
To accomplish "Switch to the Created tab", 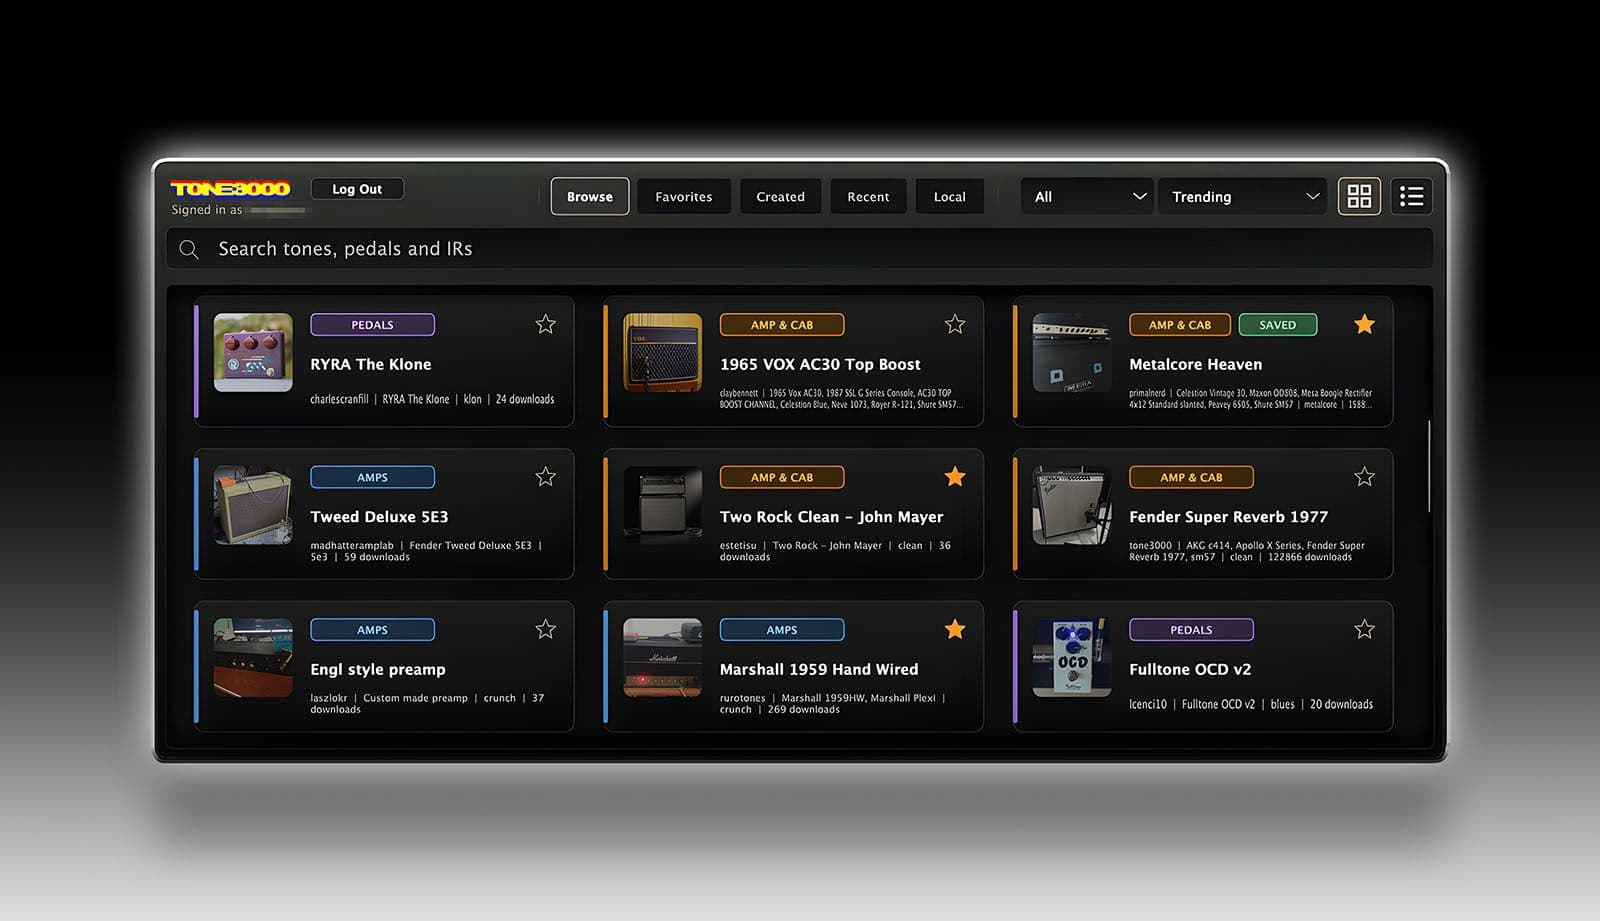I will tap(781, 196).
